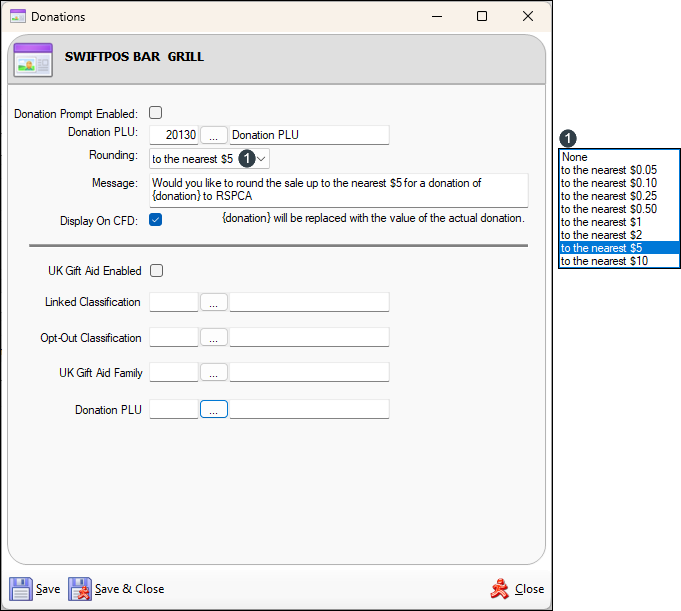Untick the Display On CFD checkbox

click(156, 220)
